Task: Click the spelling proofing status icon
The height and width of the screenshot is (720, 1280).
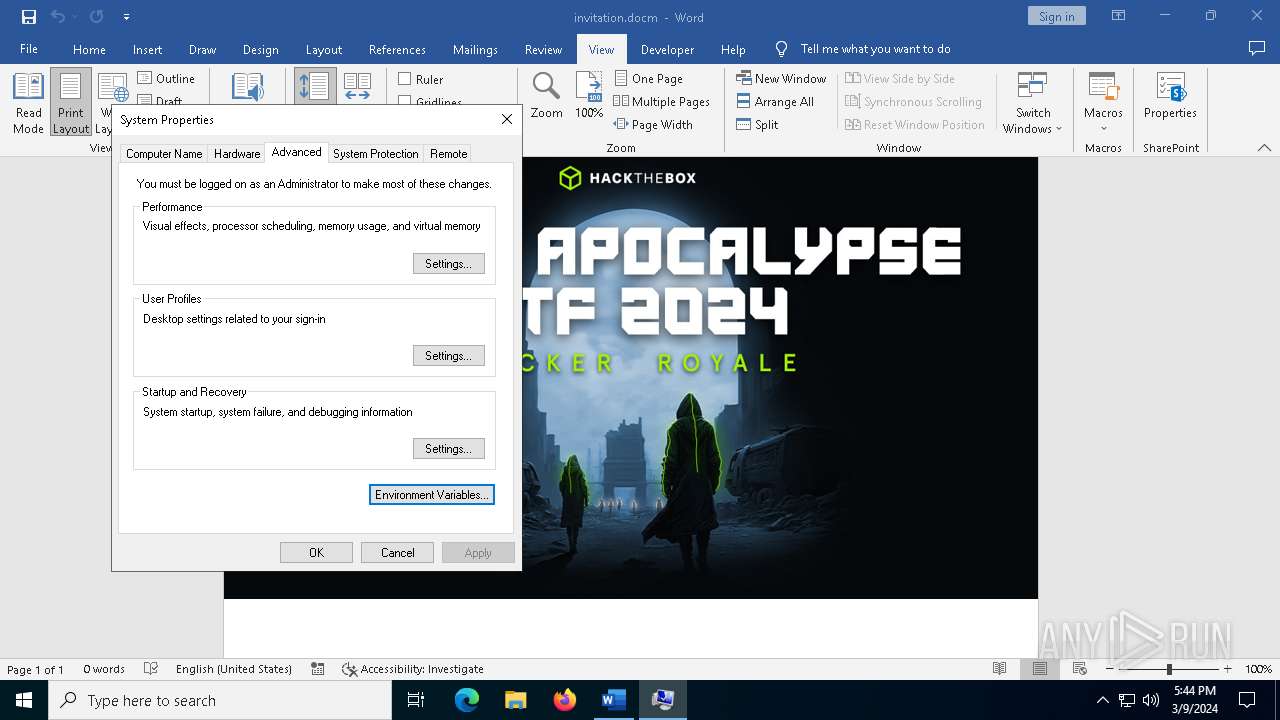Action: tap(151, 669)
